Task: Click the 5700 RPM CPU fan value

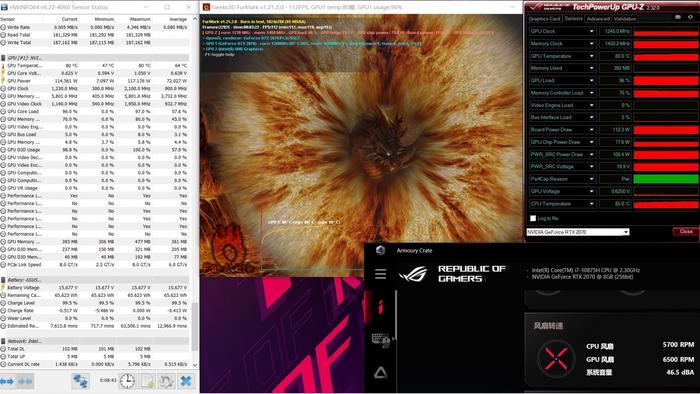Action: coord(678,345)
